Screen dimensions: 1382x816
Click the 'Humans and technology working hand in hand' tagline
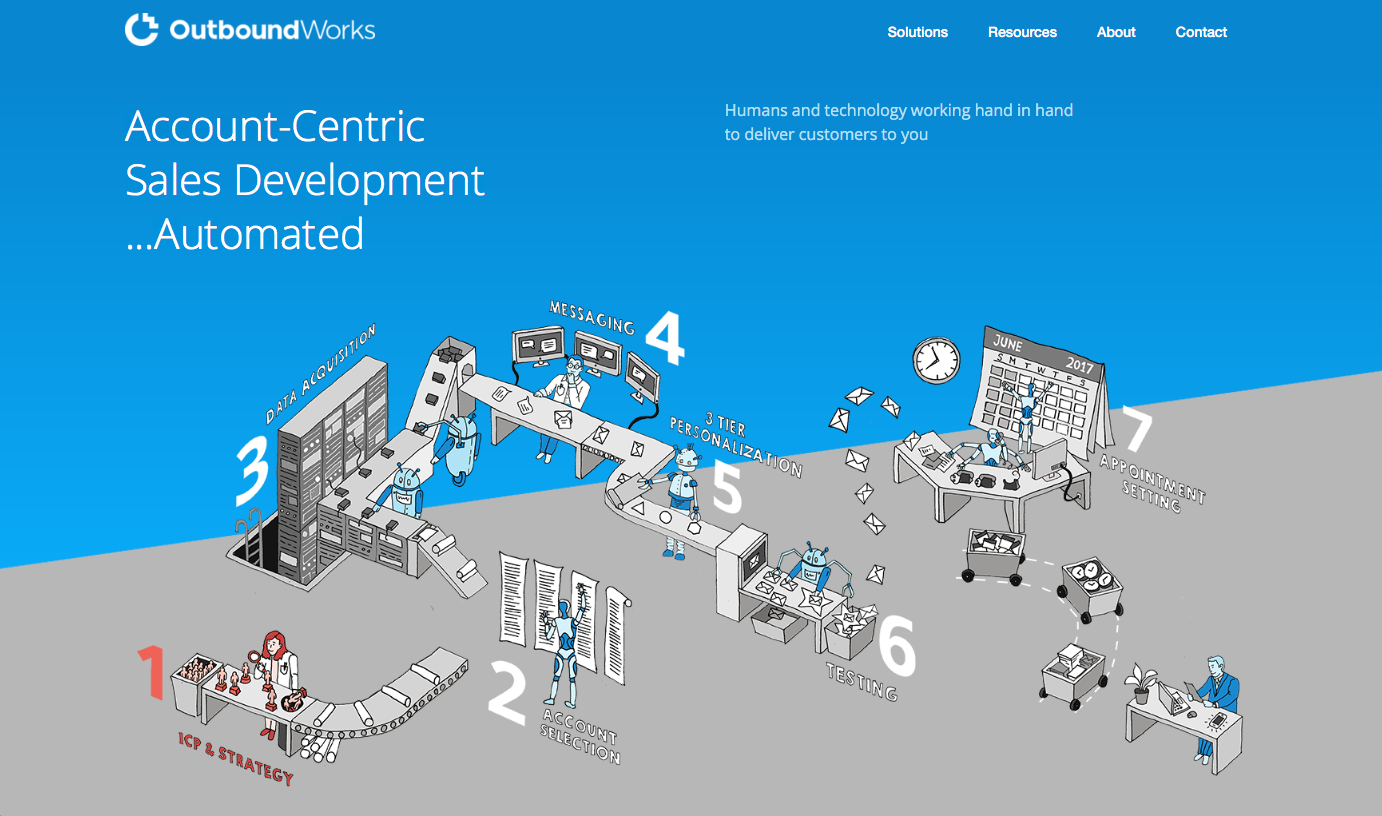[898, 122]
